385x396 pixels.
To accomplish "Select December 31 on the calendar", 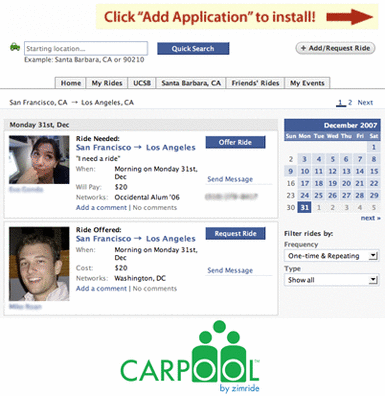I will tap(304, 207).
